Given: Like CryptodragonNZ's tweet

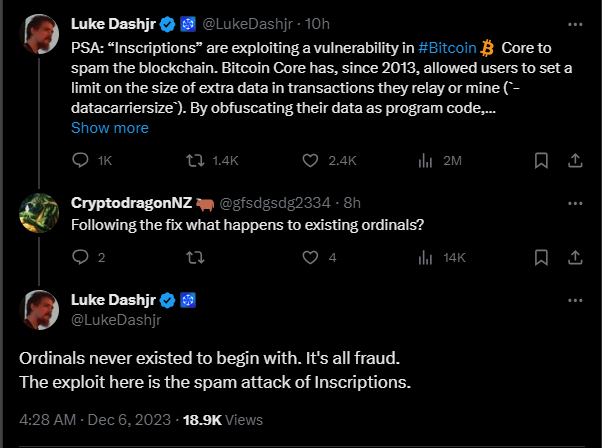Looking at the screenshot, I should click(x=311, y=257).
